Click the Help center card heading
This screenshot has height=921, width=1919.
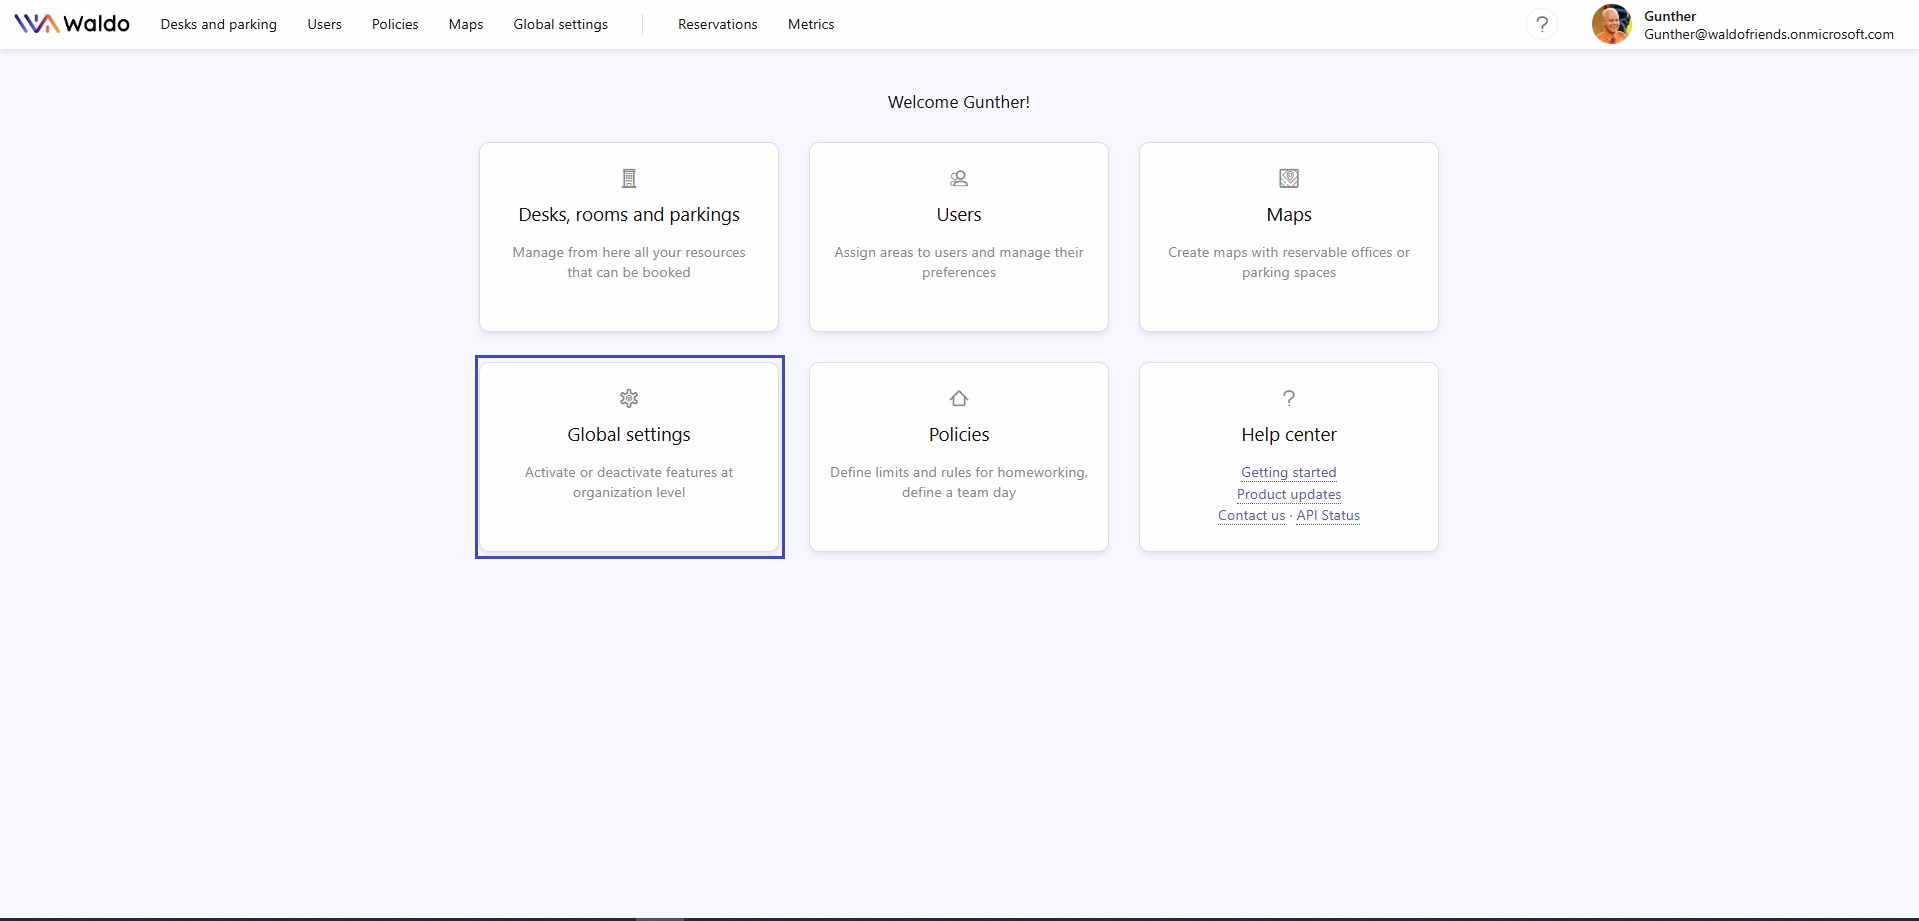(1289, 434)
